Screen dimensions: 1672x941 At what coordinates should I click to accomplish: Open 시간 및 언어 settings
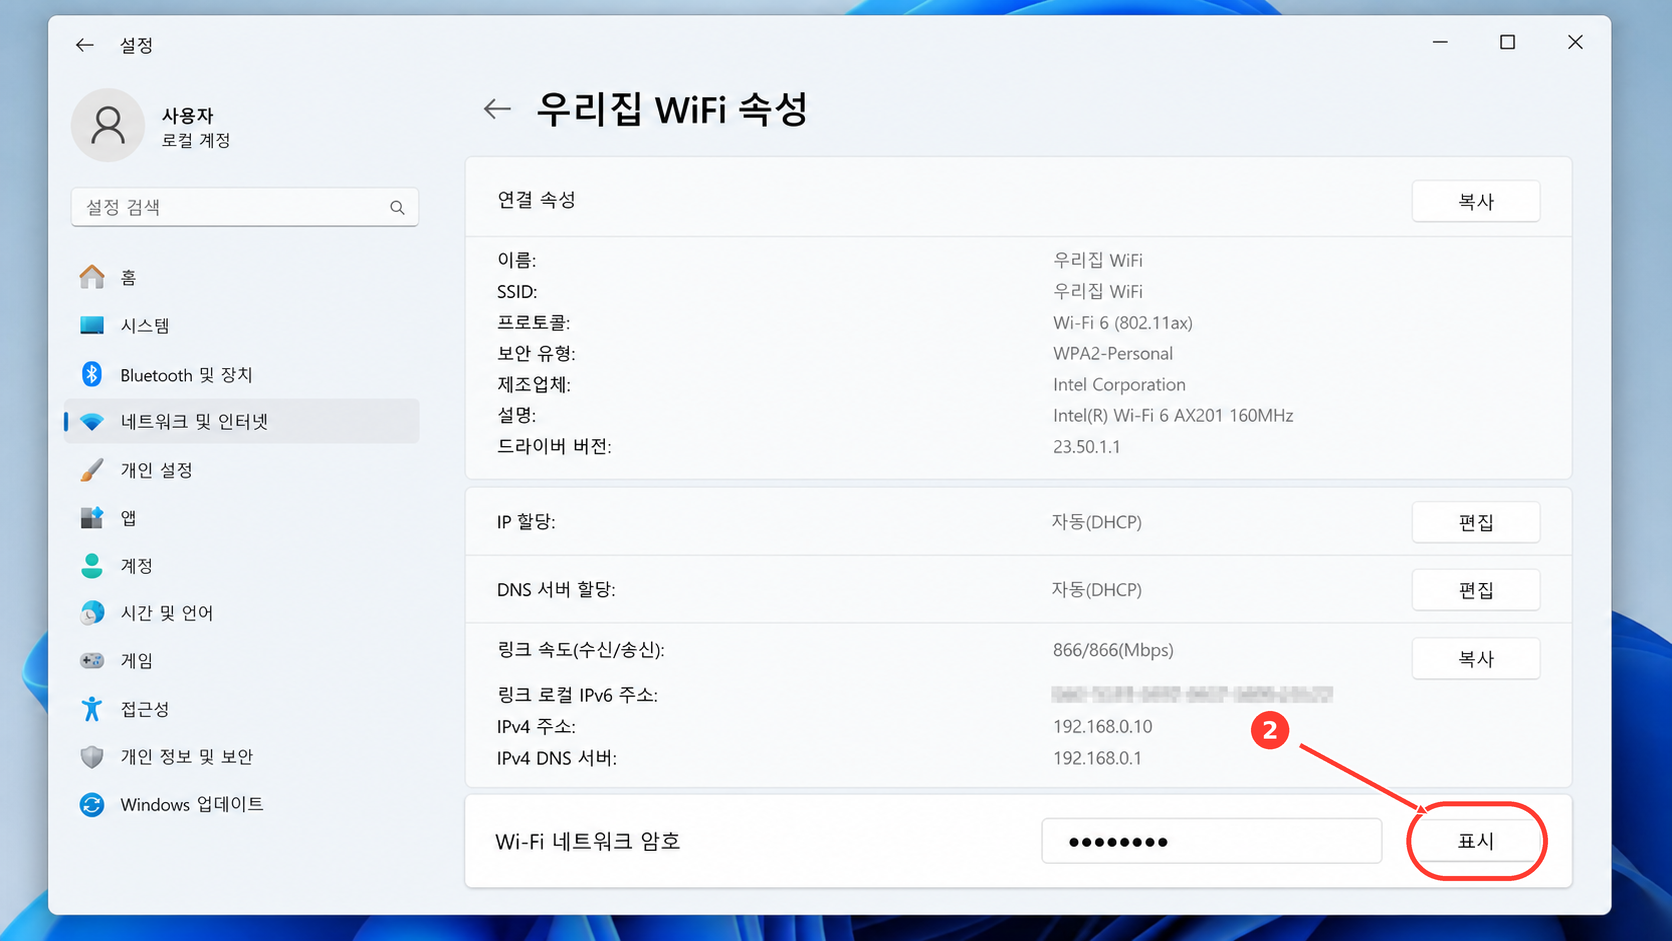click(242, 613)
